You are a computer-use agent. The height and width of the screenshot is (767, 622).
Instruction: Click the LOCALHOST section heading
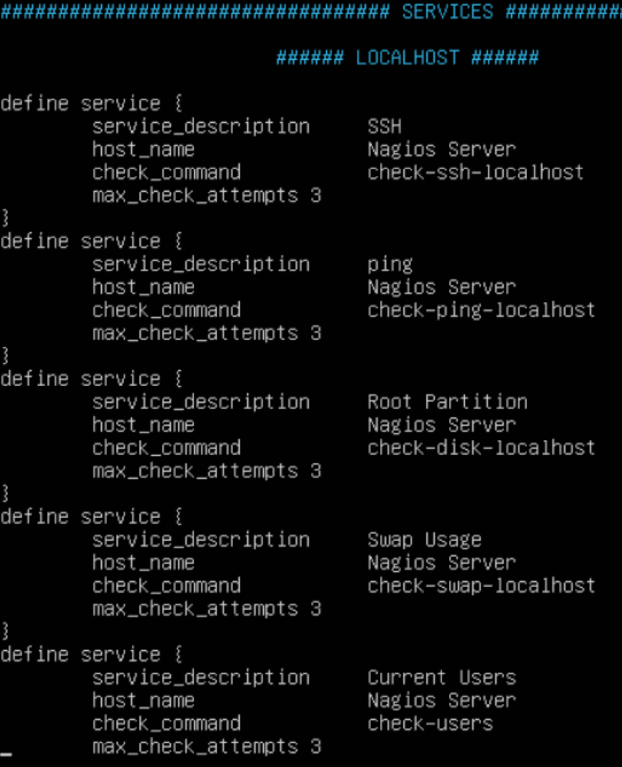[x=407, y=58]
